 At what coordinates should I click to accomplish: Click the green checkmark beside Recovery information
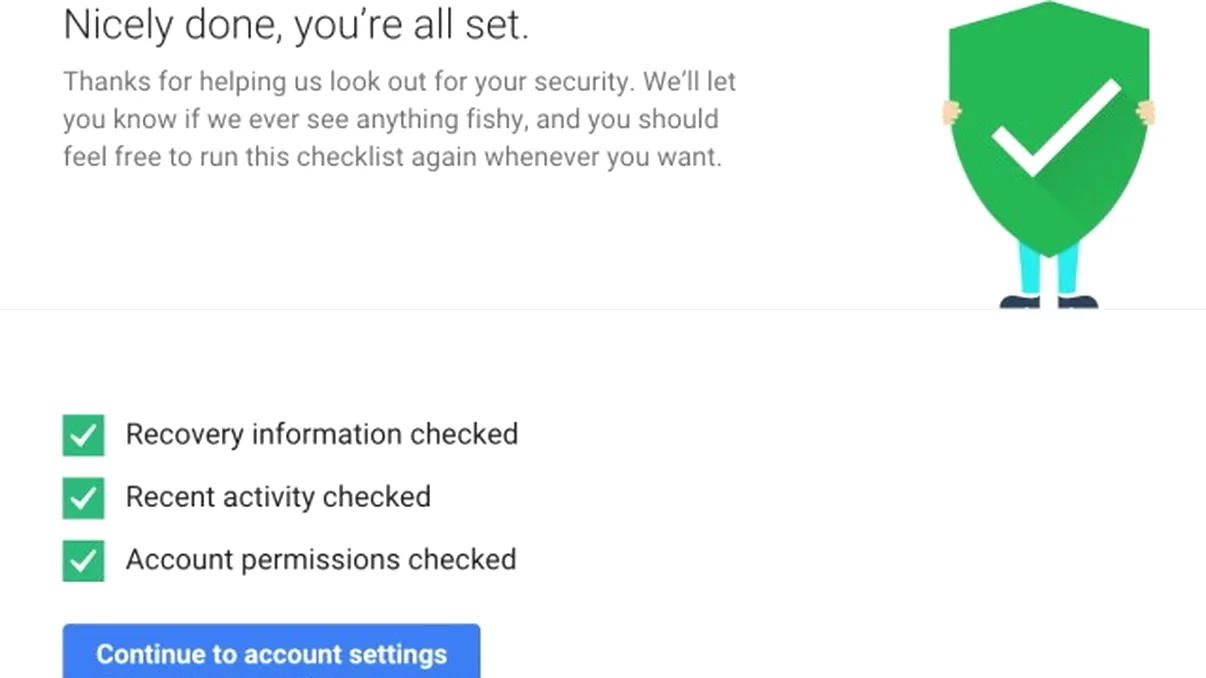coord(84,435)
